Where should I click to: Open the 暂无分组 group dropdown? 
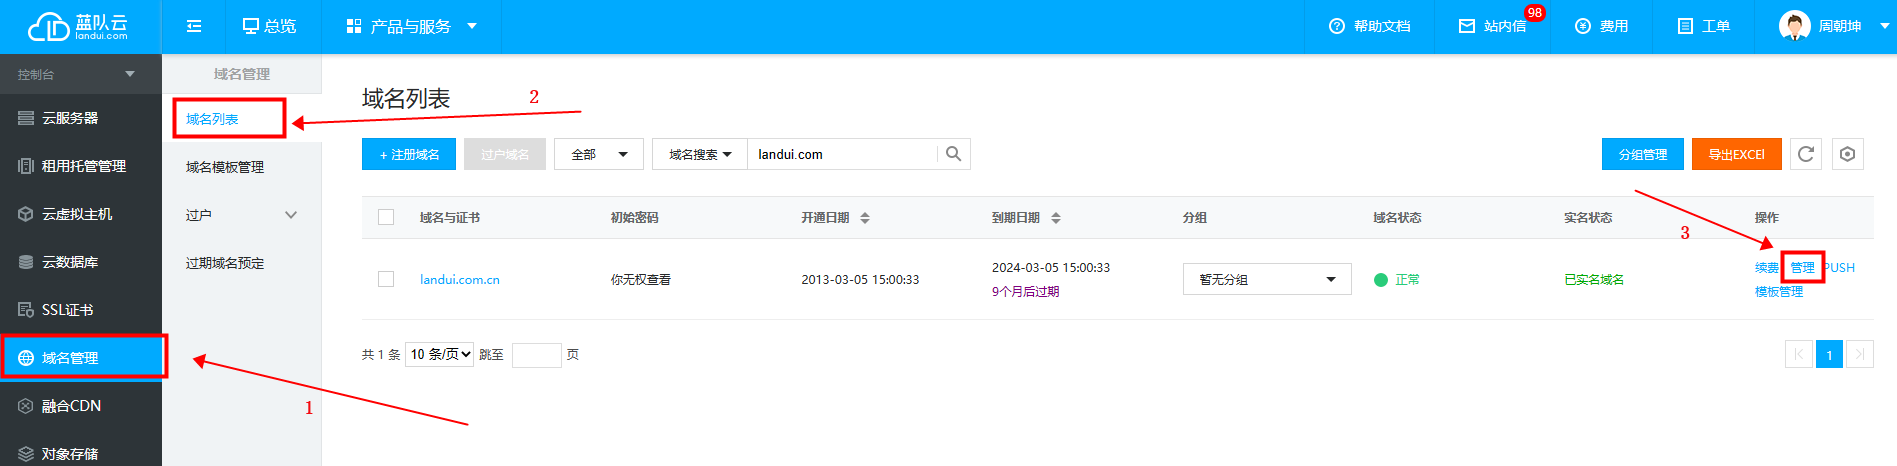pos(1266,279)
